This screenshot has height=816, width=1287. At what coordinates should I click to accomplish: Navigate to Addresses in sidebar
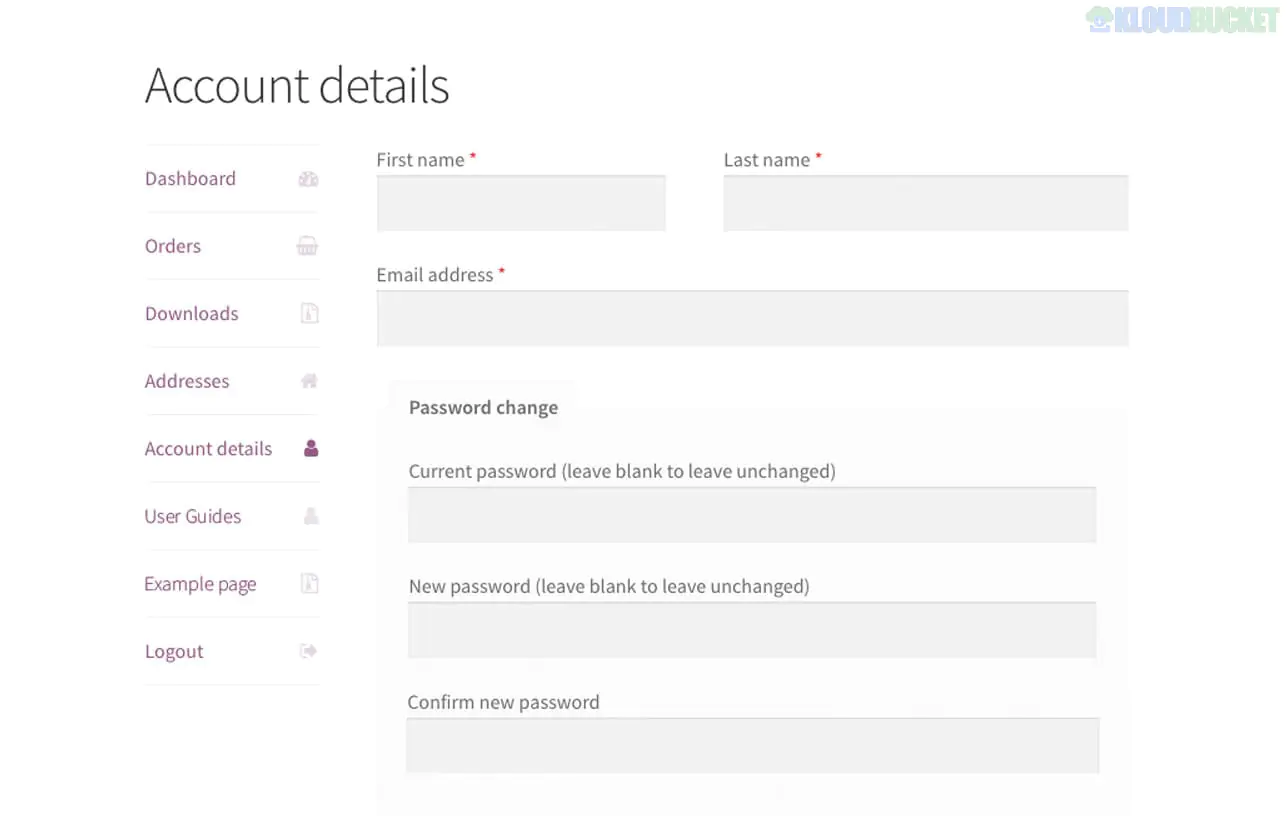coord(187,381)
